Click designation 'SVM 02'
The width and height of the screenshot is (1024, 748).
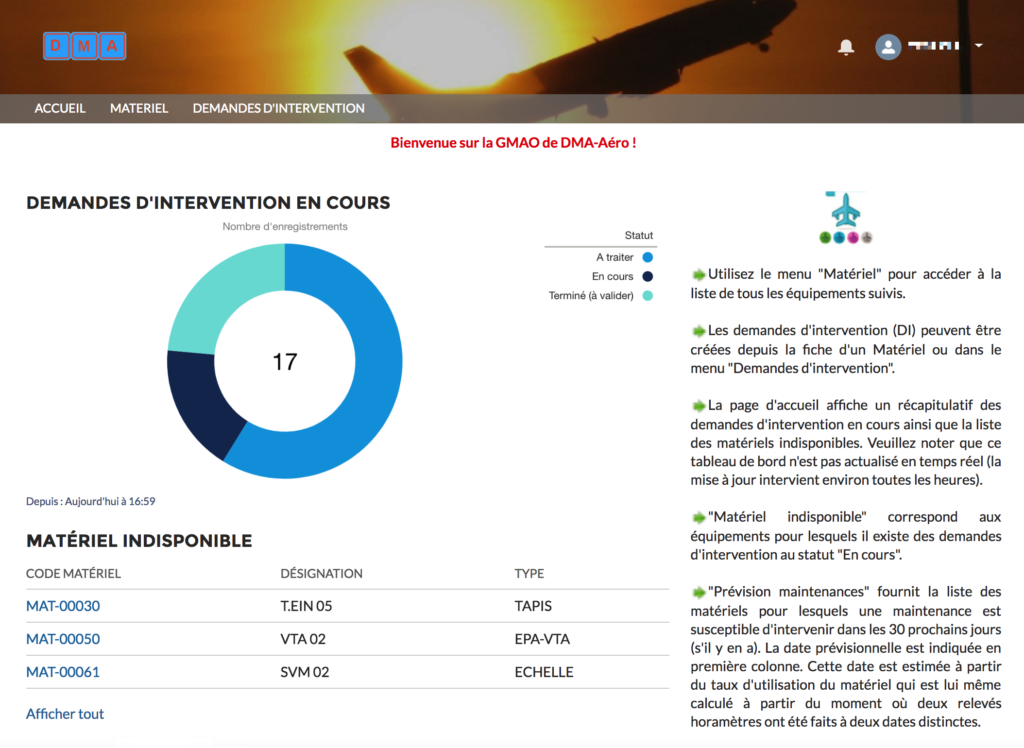click(x=305, y=672)
